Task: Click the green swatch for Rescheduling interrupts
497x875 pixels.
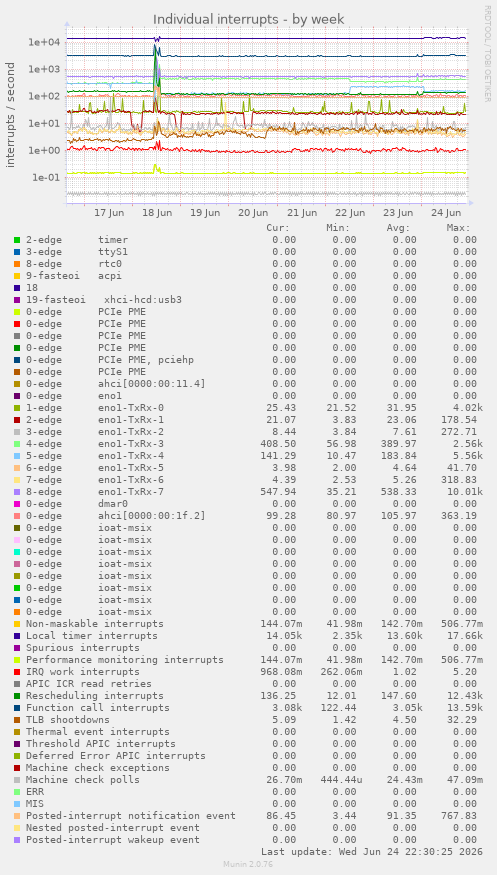Action: pyautogui.click(x=17, y=695)
